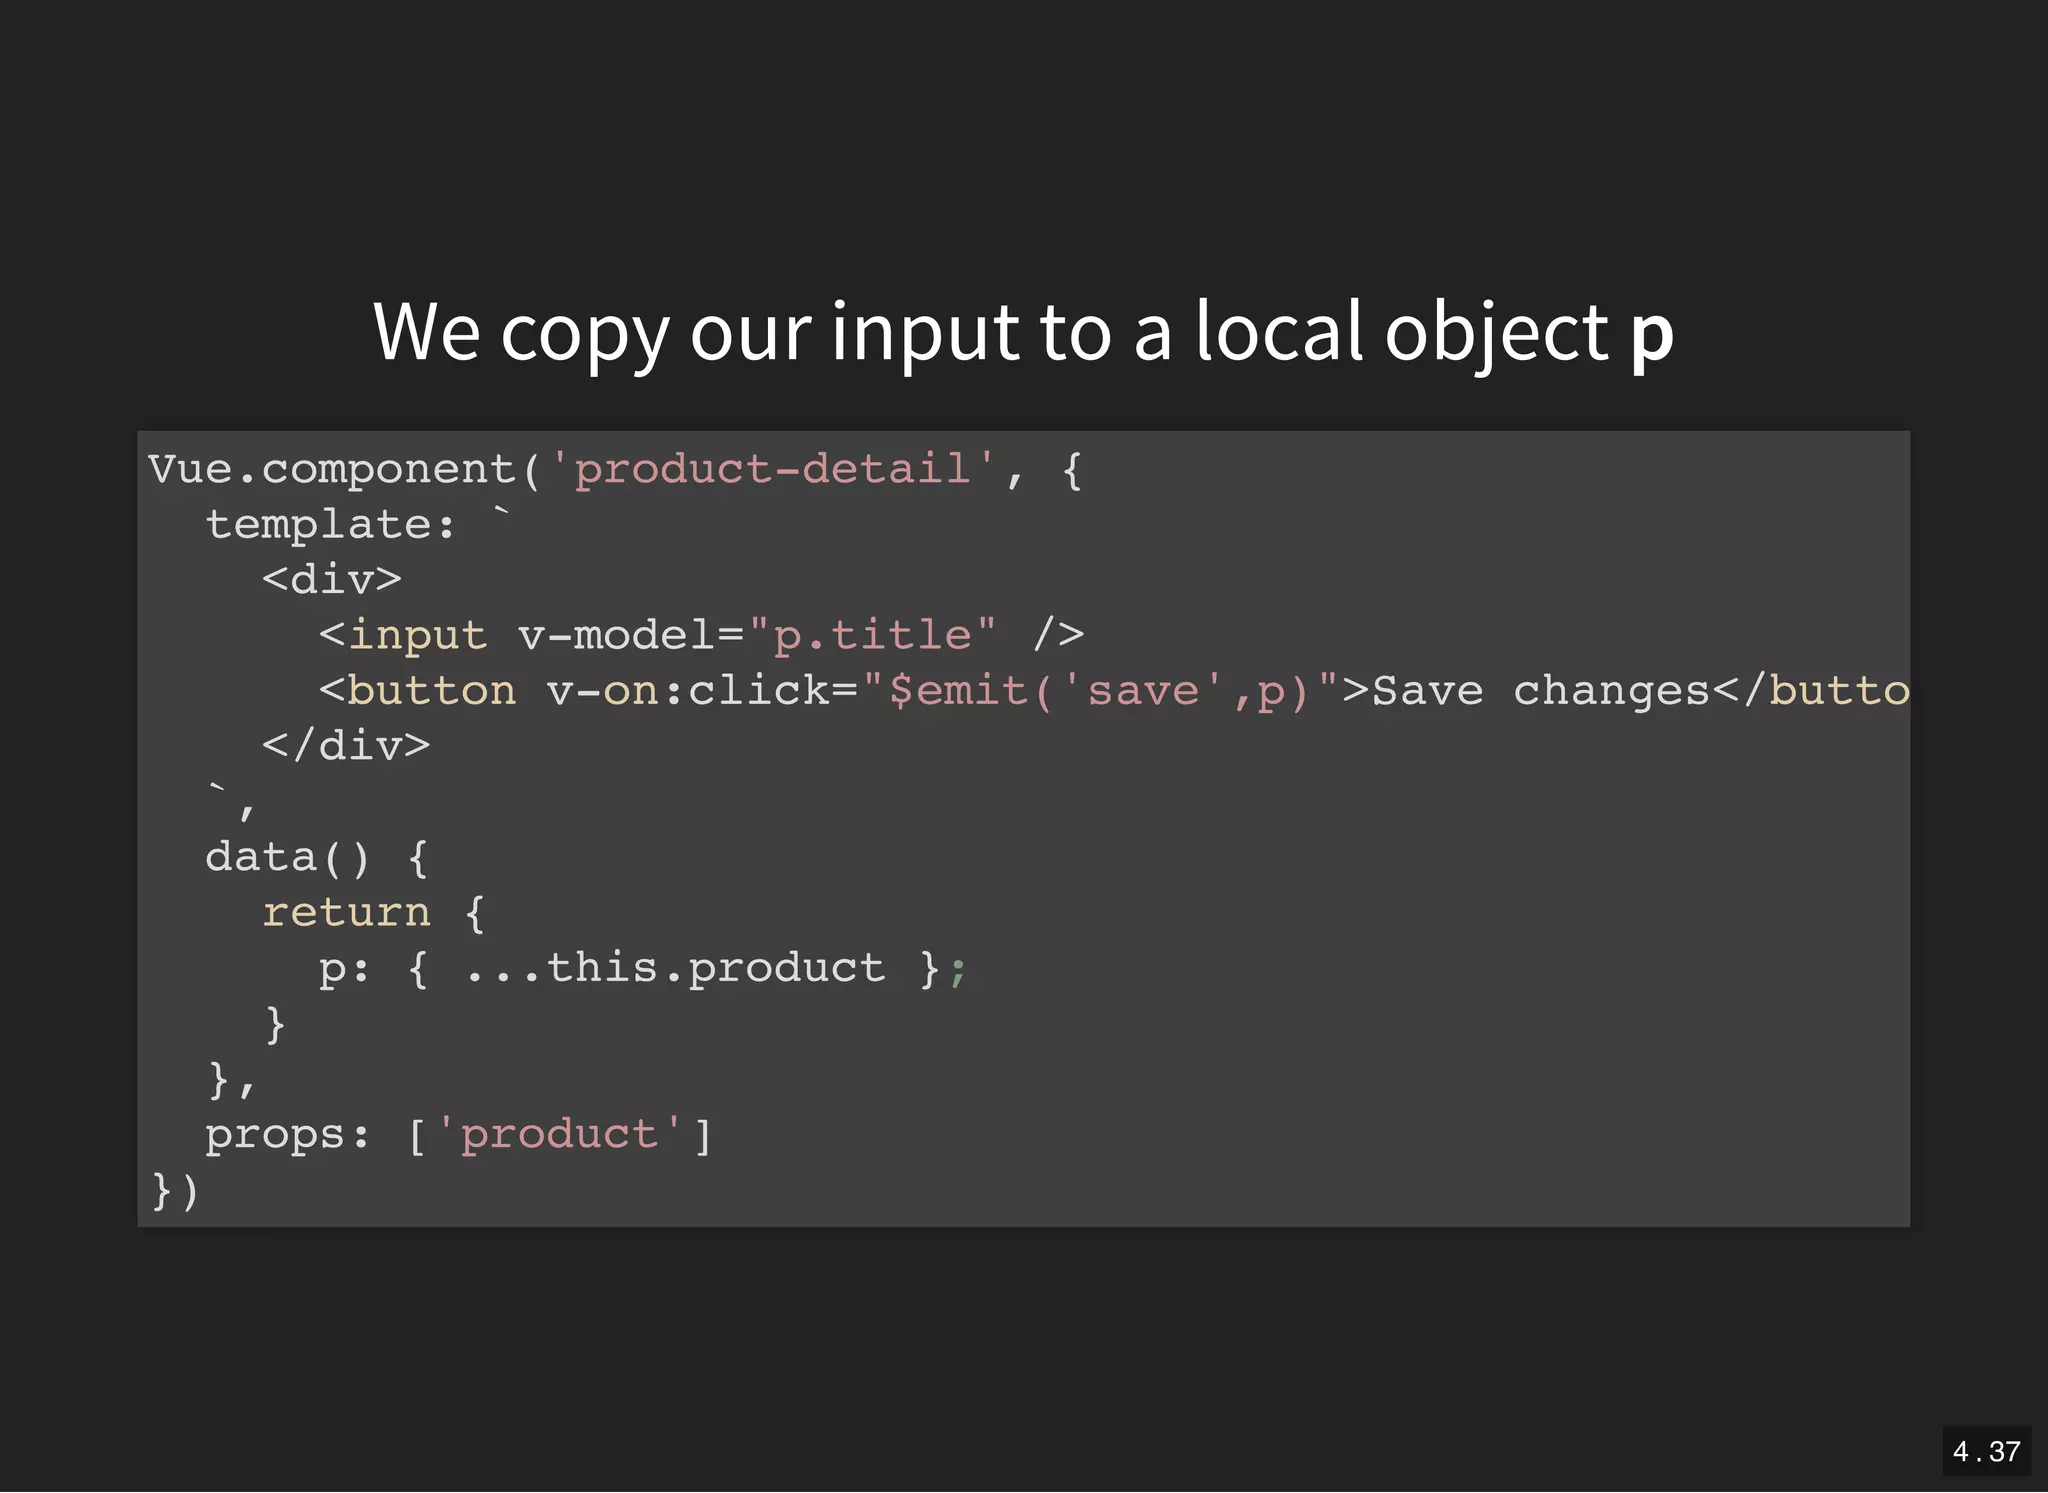Click the slide number 4.37 indicator
This screenshot has width=2048, height=1493.
click(x=1986, y=1451)
